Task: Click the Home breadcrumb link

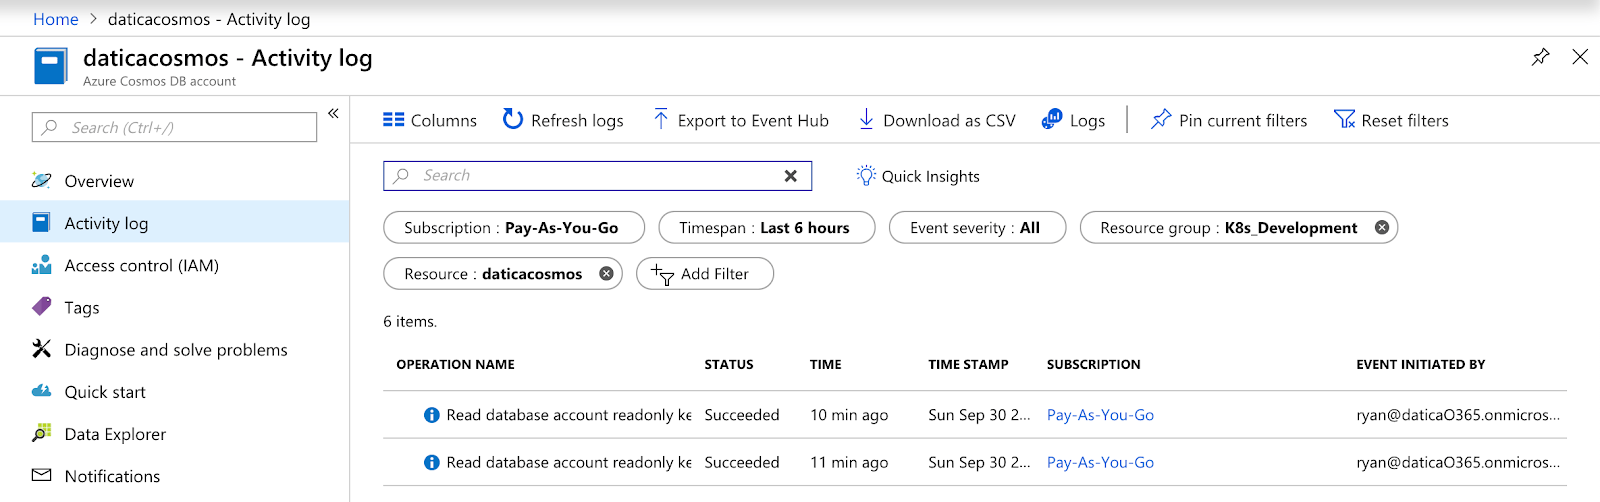Action: (56, 19)
